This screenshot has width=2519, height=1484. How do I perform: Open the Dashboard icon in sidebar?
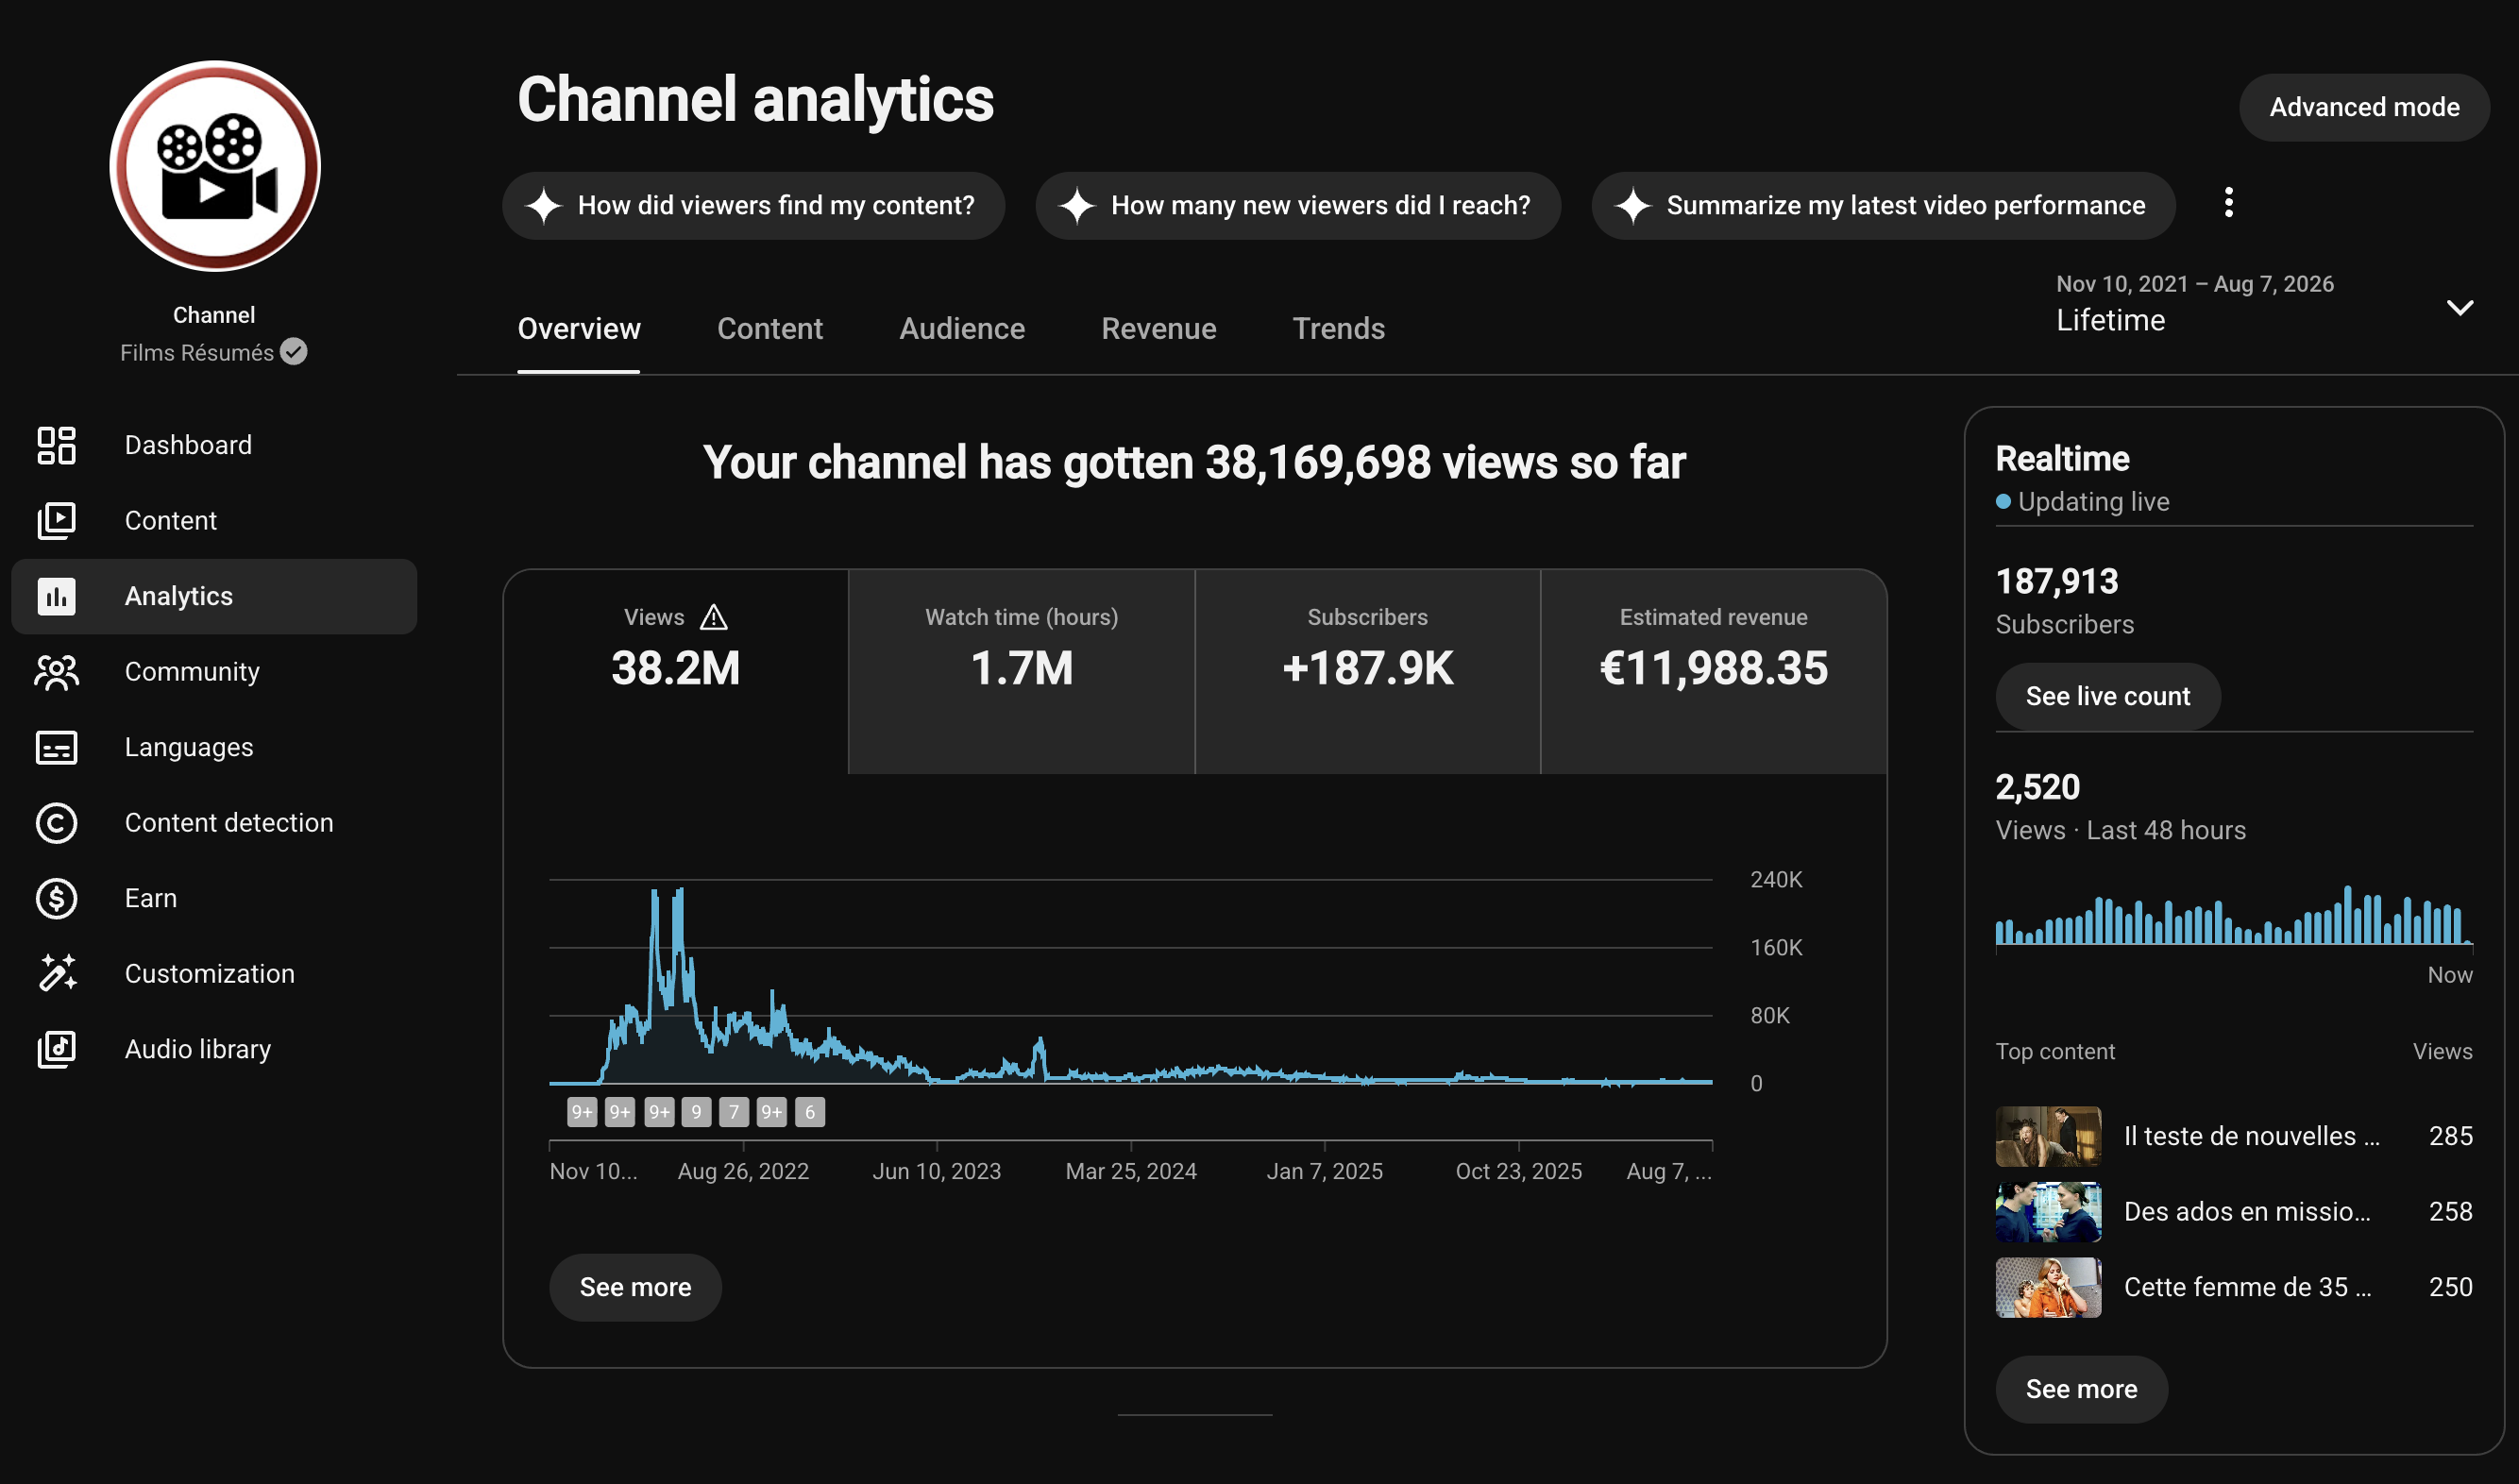(x=56, y=445)
